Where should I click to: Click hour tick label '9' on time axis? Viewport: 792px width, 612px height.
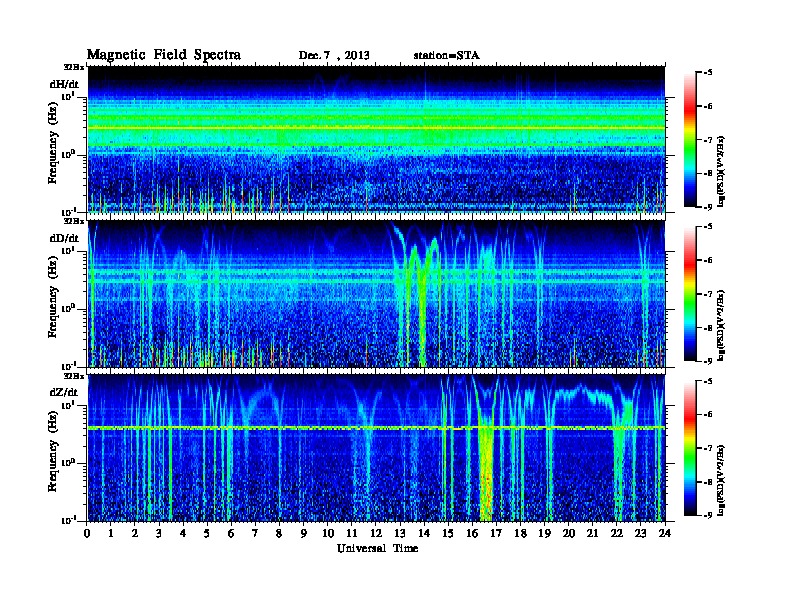[x=304, y=533]
